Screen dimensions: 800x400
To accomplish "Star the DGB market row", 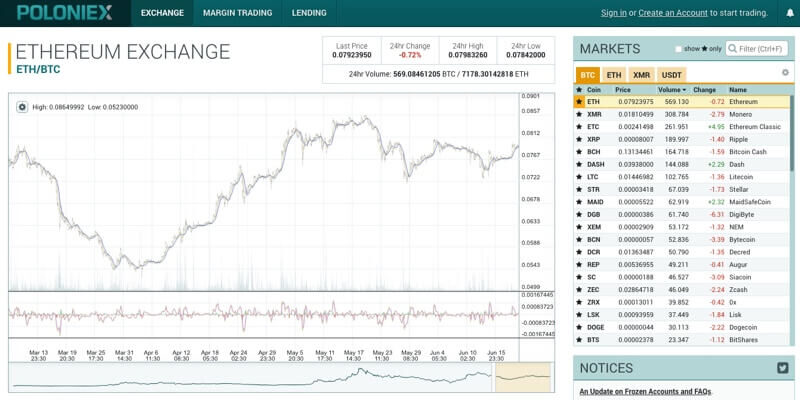I will (579, 214).
